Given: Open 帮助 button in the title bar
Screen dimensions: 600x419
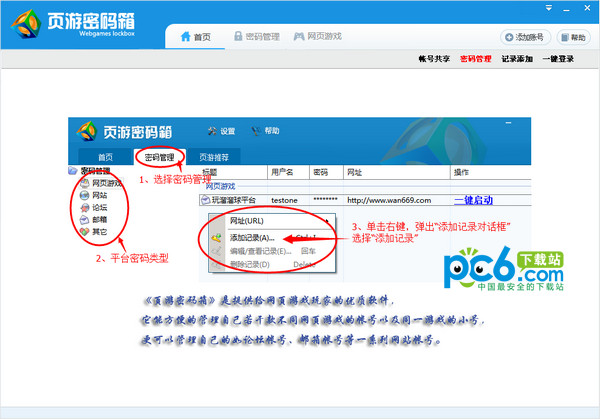Looking at the screenshot, I should 573,38.
